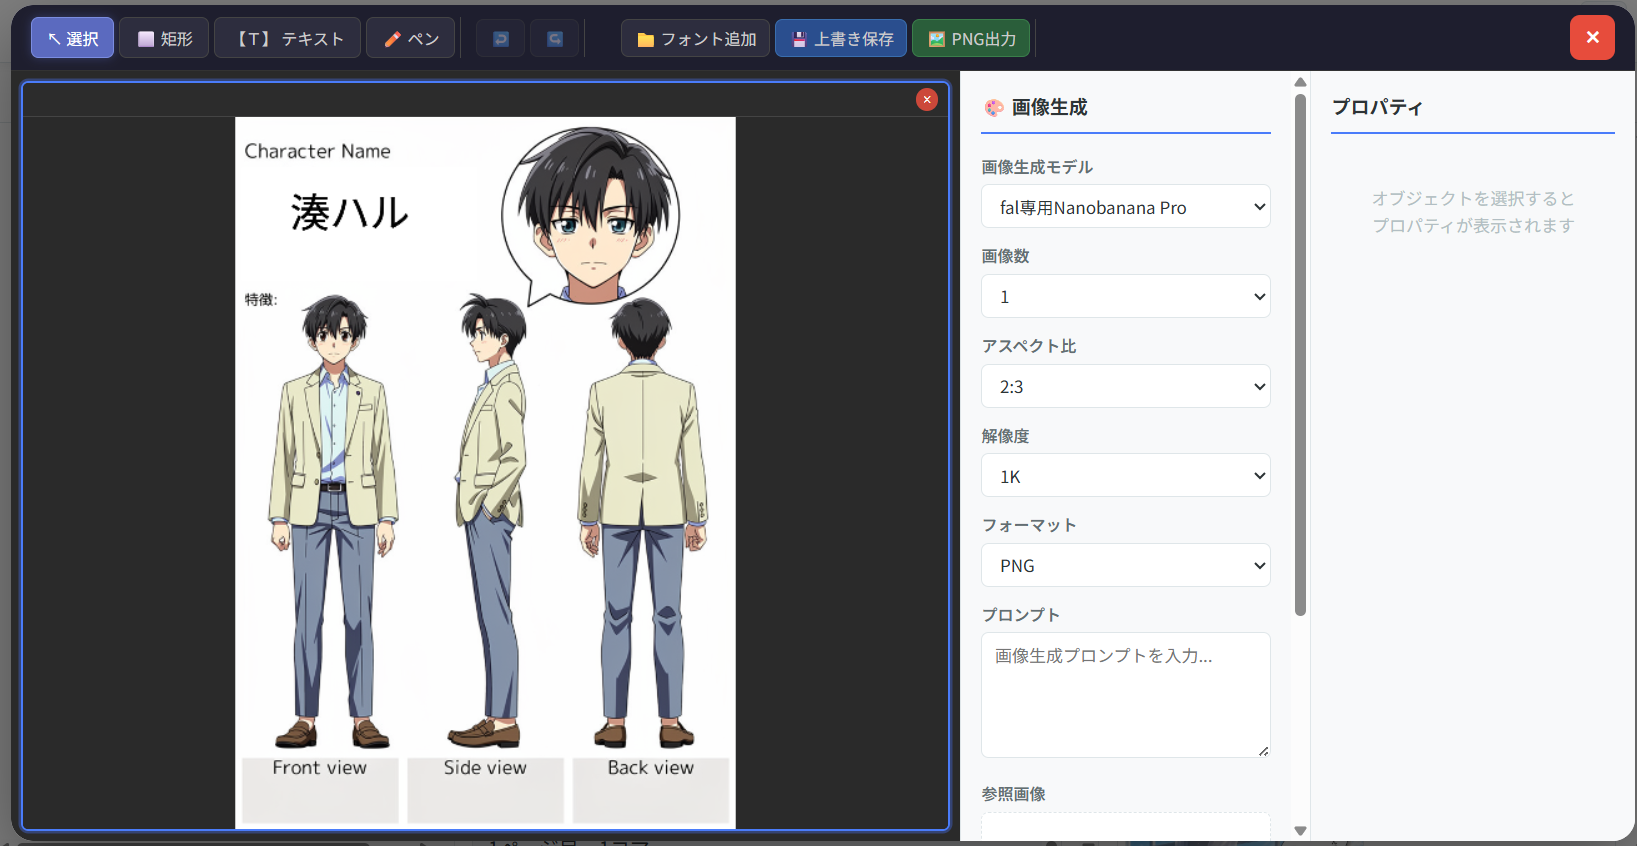This screenshot has width=1637, height=846.
Task: Export the image via PNG出力
Action: pos(971,38)
